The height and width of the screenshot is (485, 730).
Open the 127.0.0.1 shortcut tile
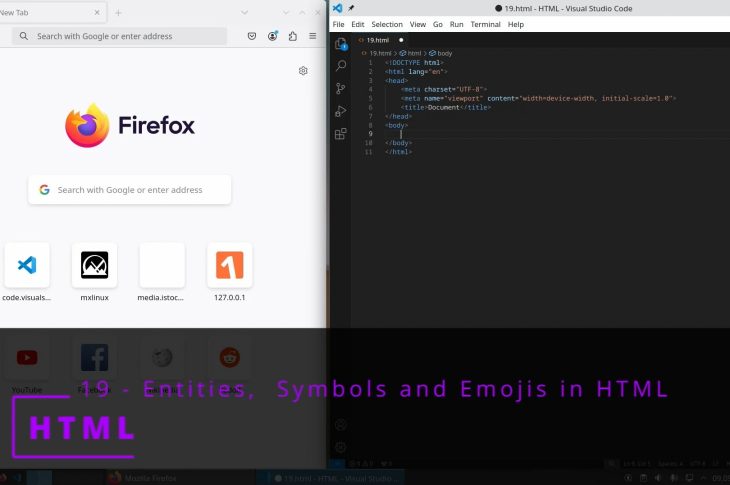pos(229,266)
